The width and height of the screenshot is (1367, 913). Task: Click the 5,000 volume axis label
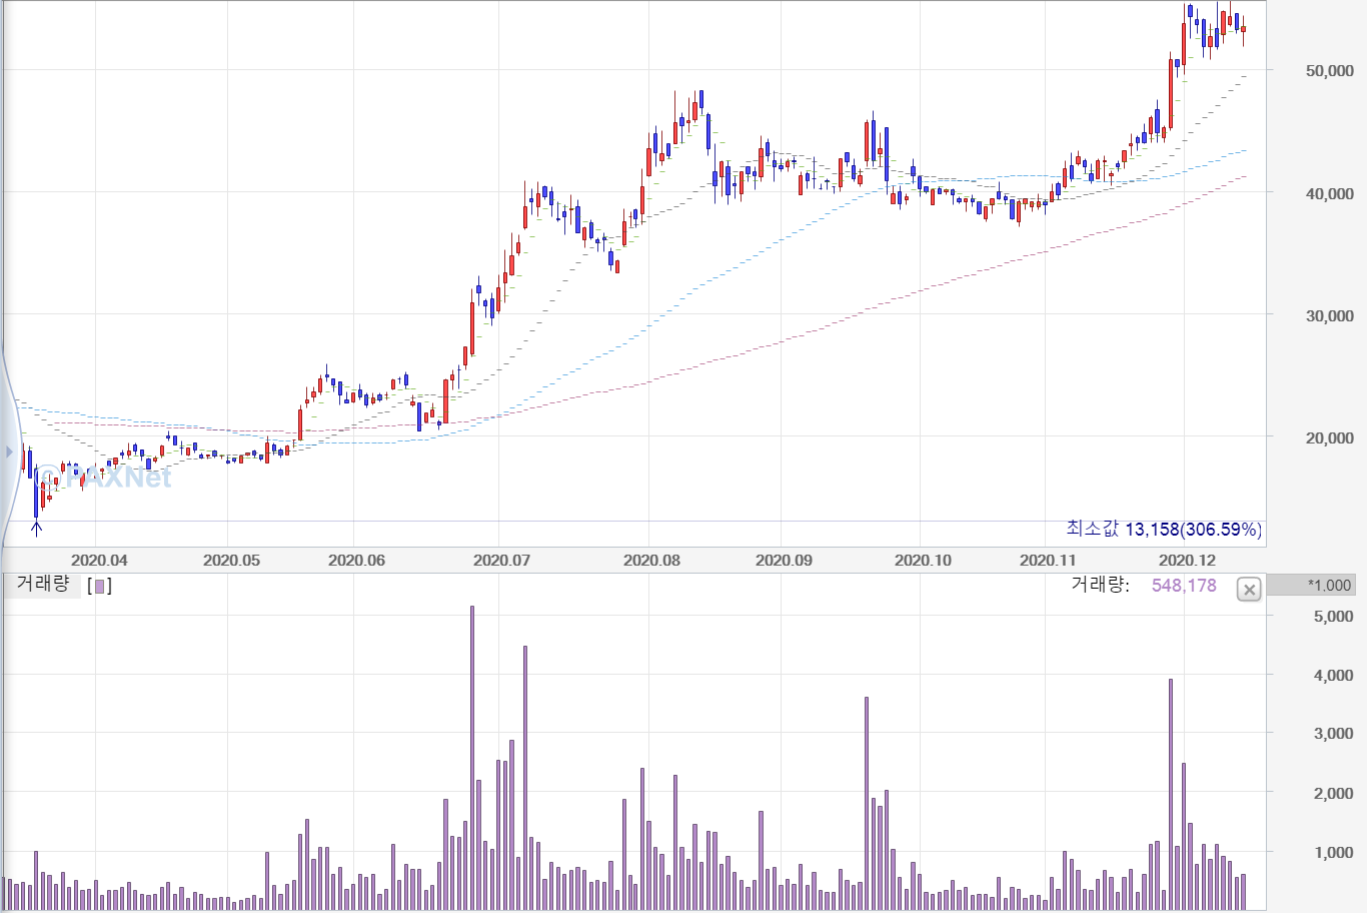[x=1333, y=616]
